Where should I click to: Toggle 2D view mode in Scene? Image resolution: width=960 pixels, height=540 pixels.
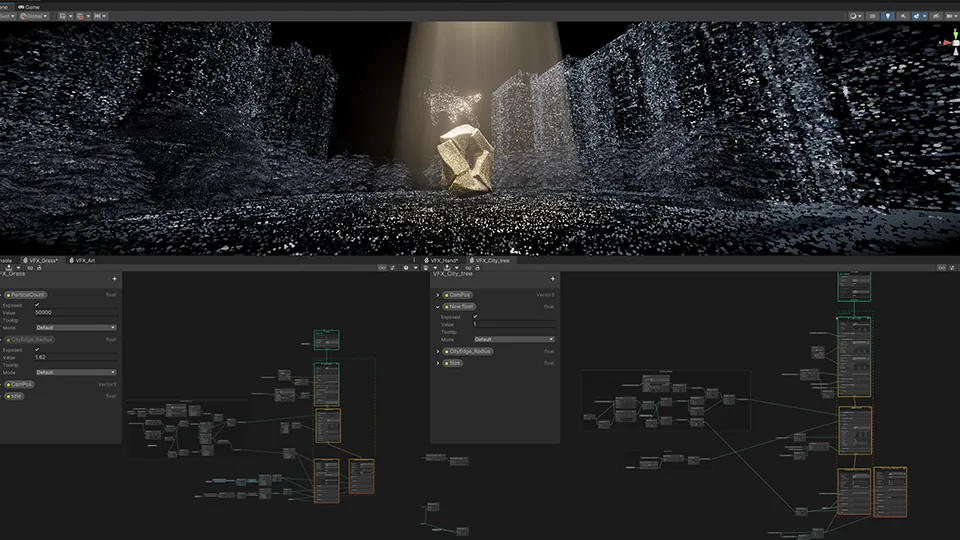(x=872, y=16)
